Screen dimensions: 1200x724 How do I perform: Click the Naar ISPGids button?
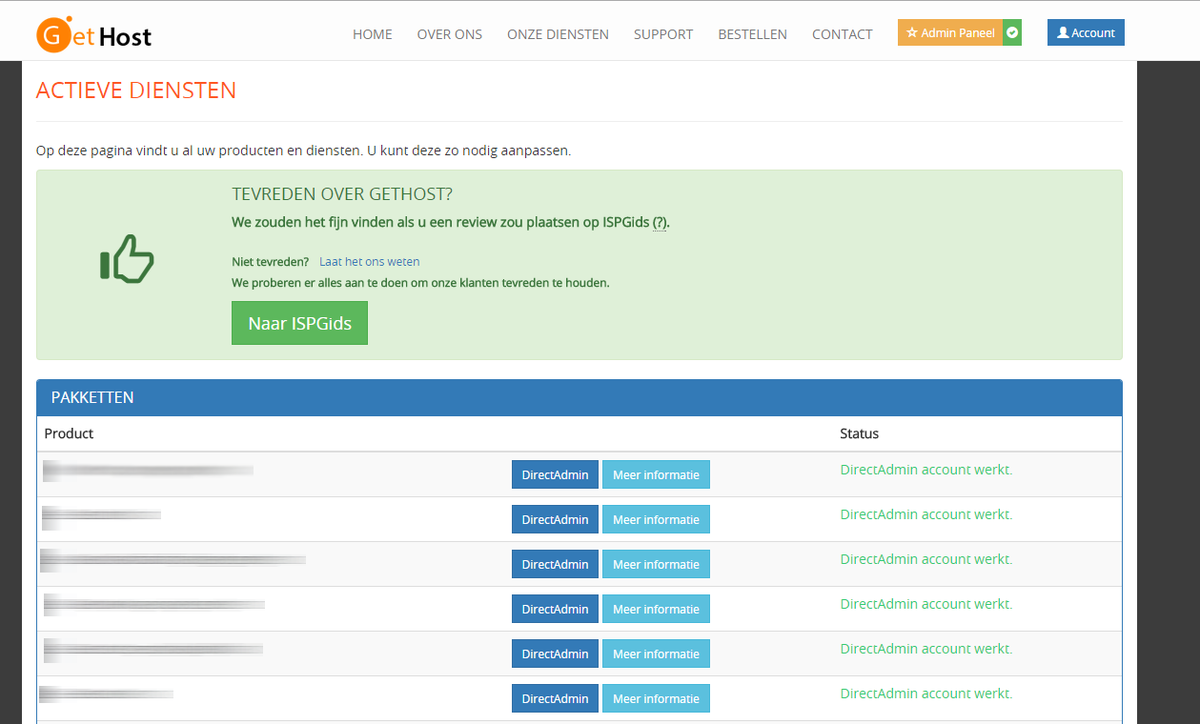point(299,322)
